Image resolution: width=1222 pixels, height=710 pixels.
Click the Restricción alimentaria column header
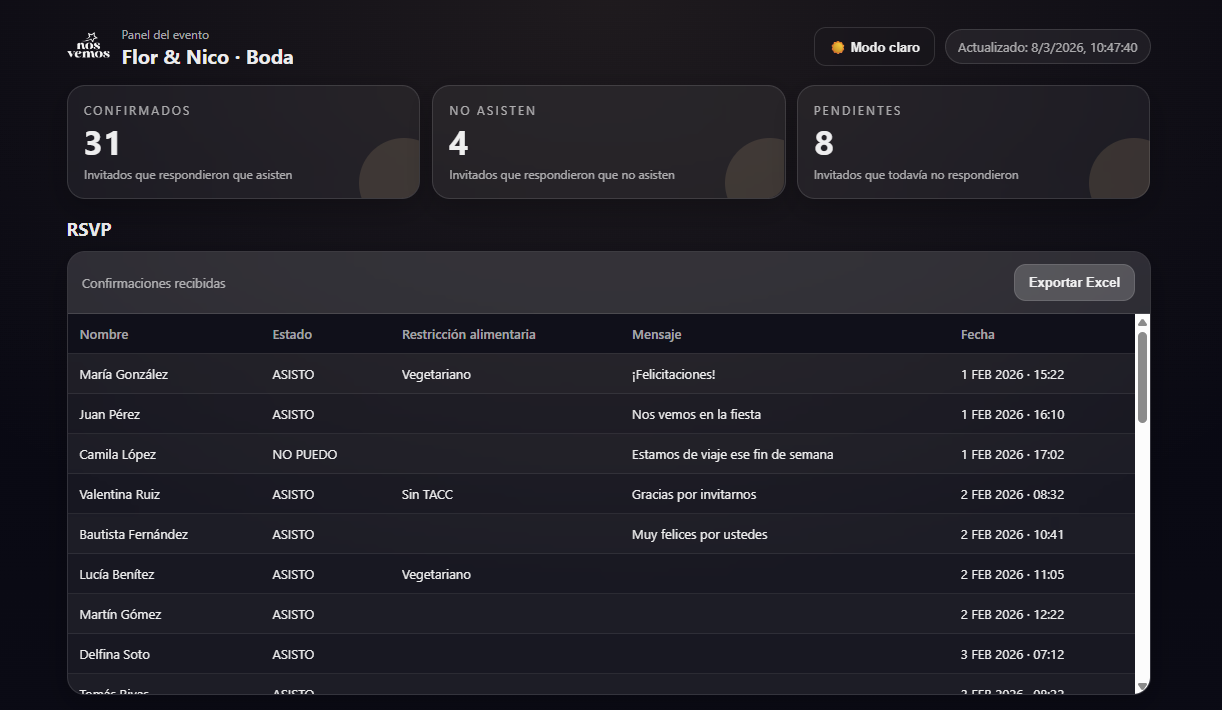coord(468,334)
